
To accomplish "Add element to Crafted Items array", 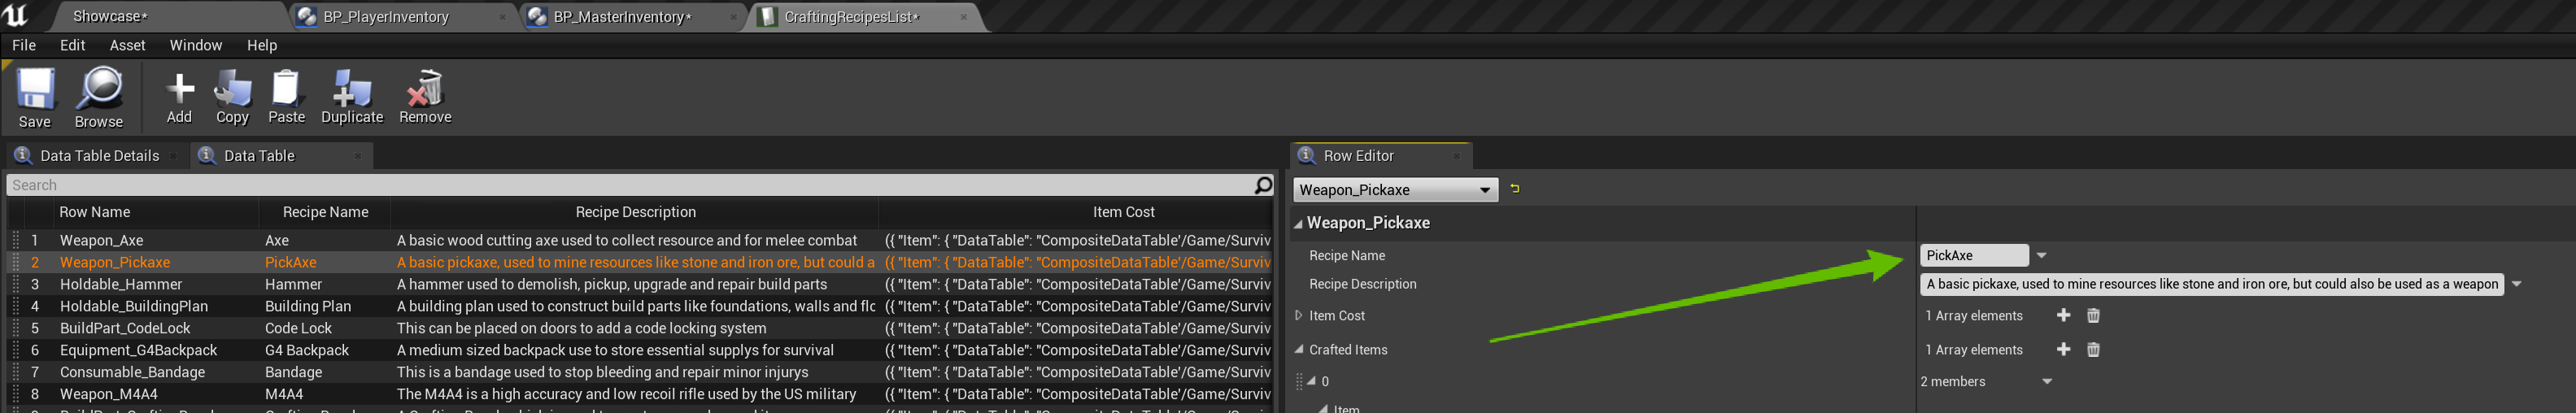I will [2063, 349].
